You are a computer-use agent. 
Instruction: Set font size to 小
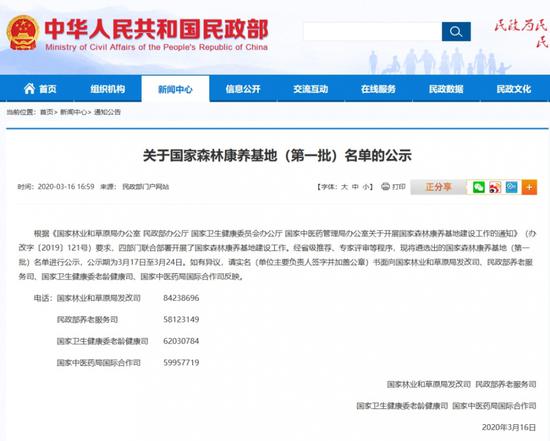pyautogui.click(x=366, y=187)
